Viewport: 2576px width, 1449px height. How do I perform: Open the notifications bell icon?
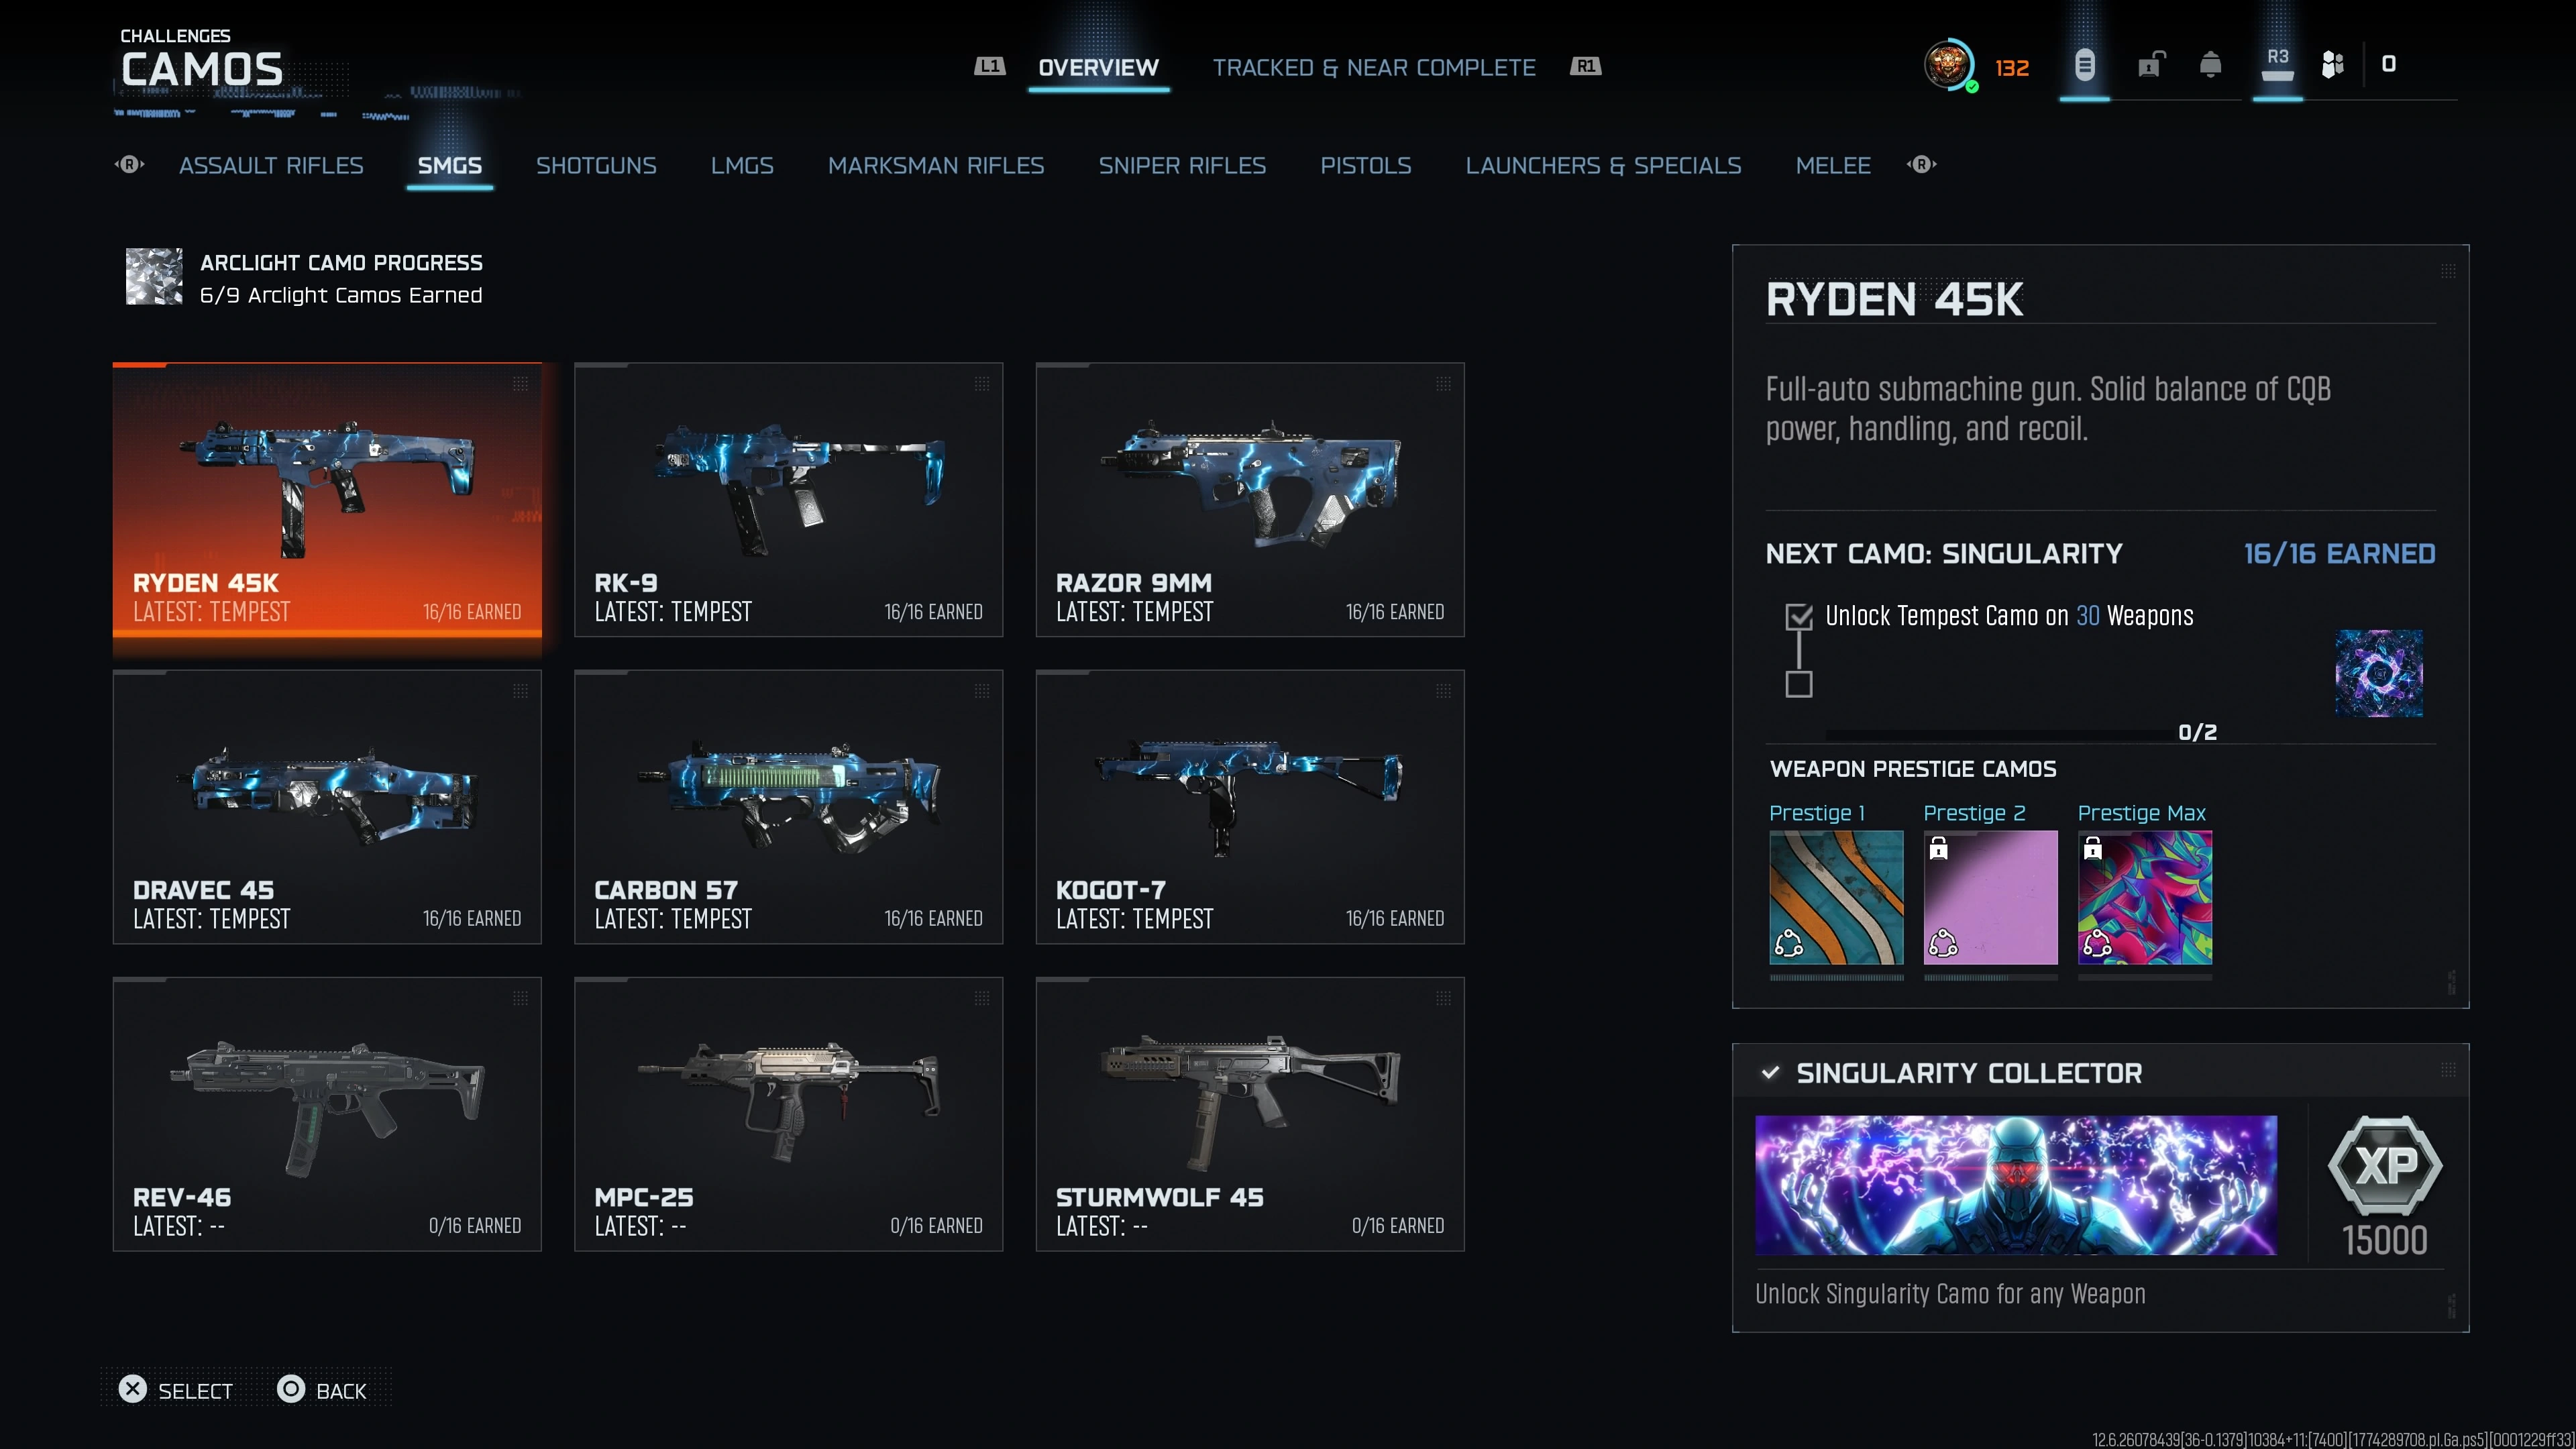[2210, 66]
